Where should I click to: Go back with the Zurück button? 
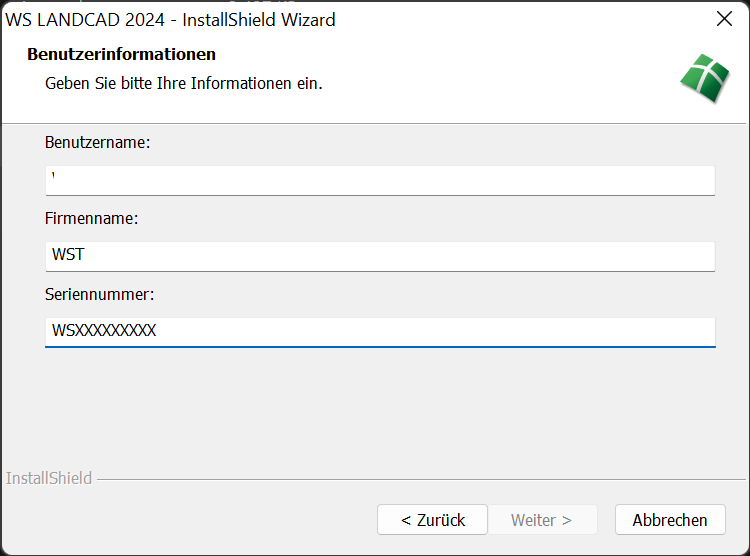pos(432,520)
